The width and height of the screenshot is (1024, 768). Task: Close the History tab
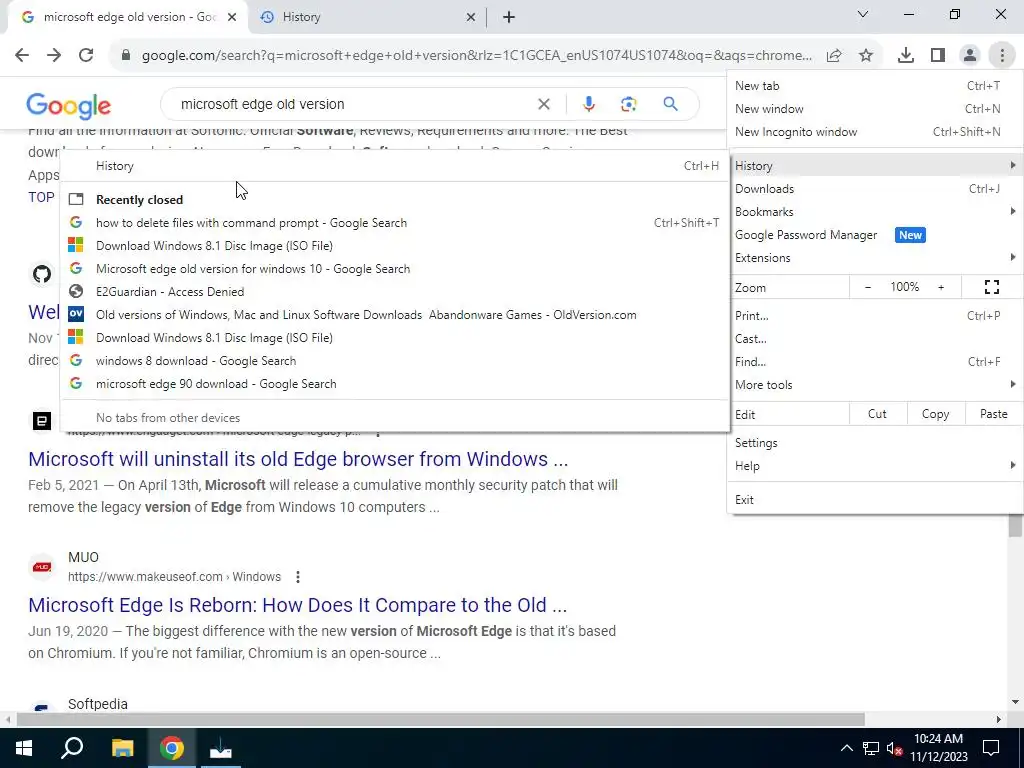point(471,17)
